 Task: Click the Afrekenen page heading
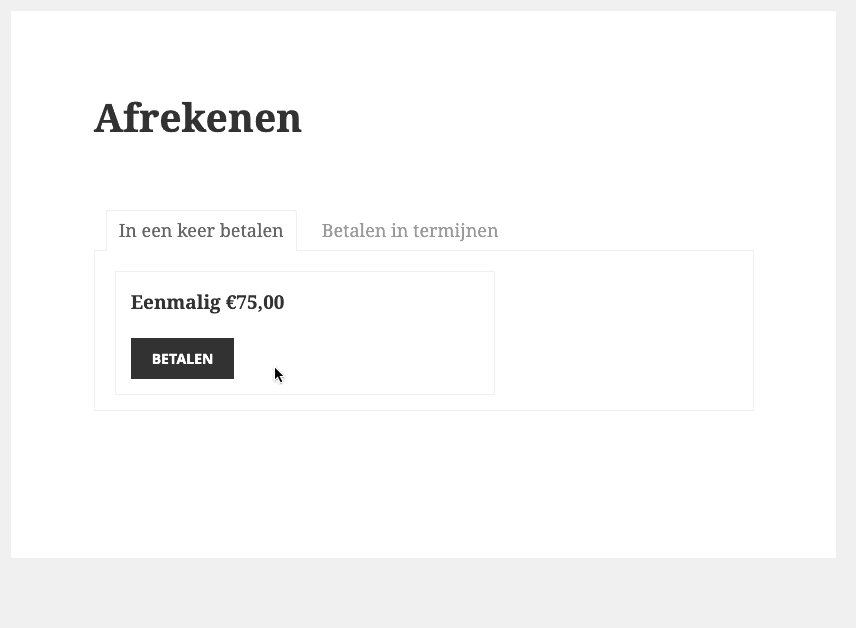[198, 118]
